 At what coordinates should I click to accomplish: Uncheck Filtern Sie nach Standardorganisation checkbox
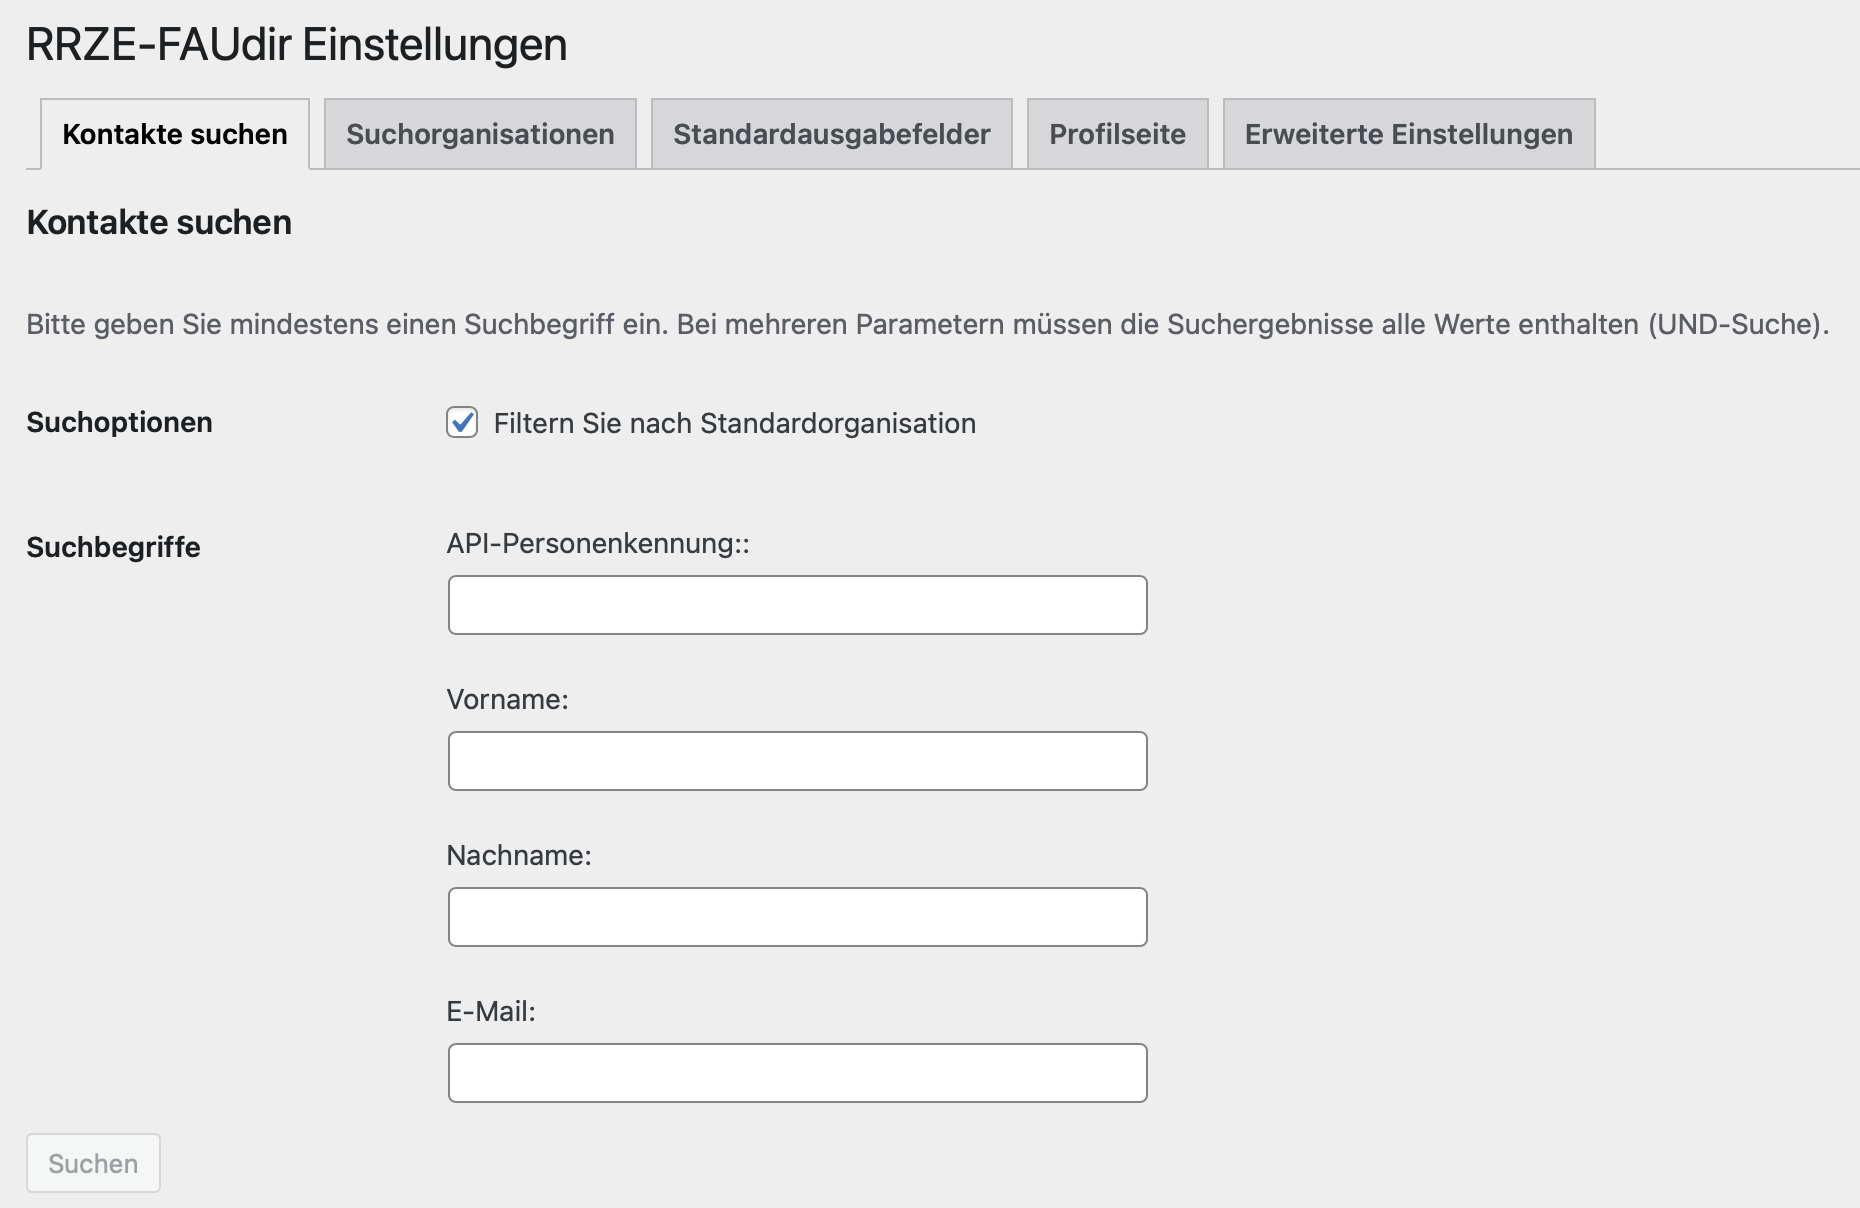(462, 423)
